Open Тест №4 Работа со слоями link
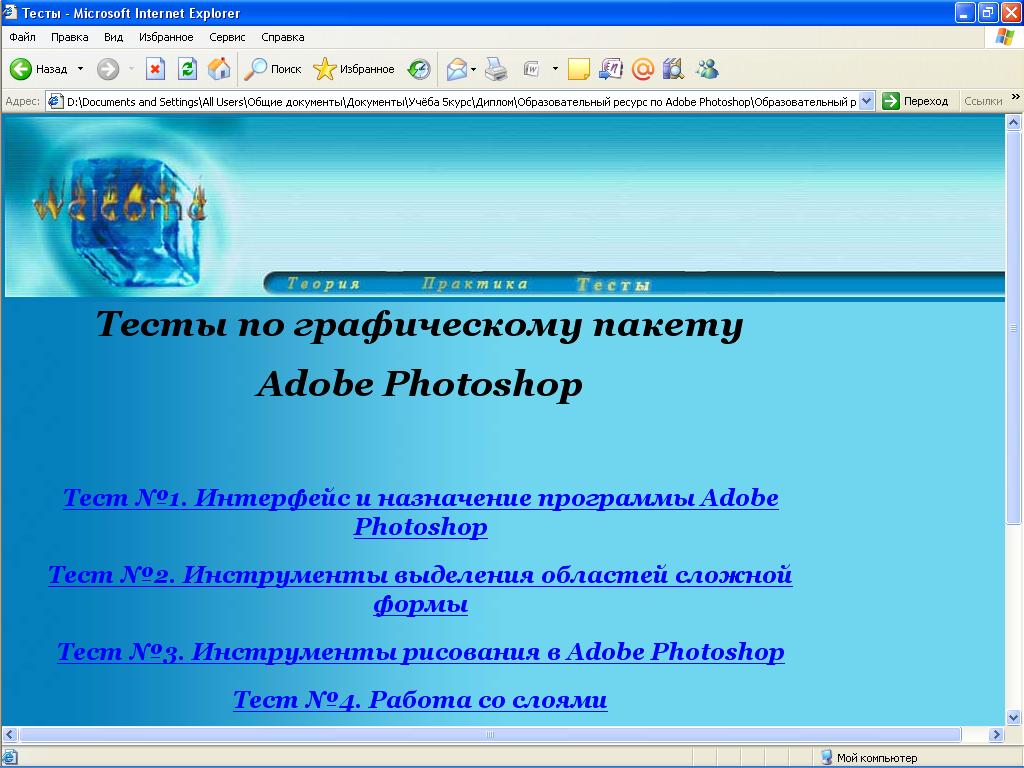Image resolution: width=1024 pixels, height=768 pixels. point(421,699)
